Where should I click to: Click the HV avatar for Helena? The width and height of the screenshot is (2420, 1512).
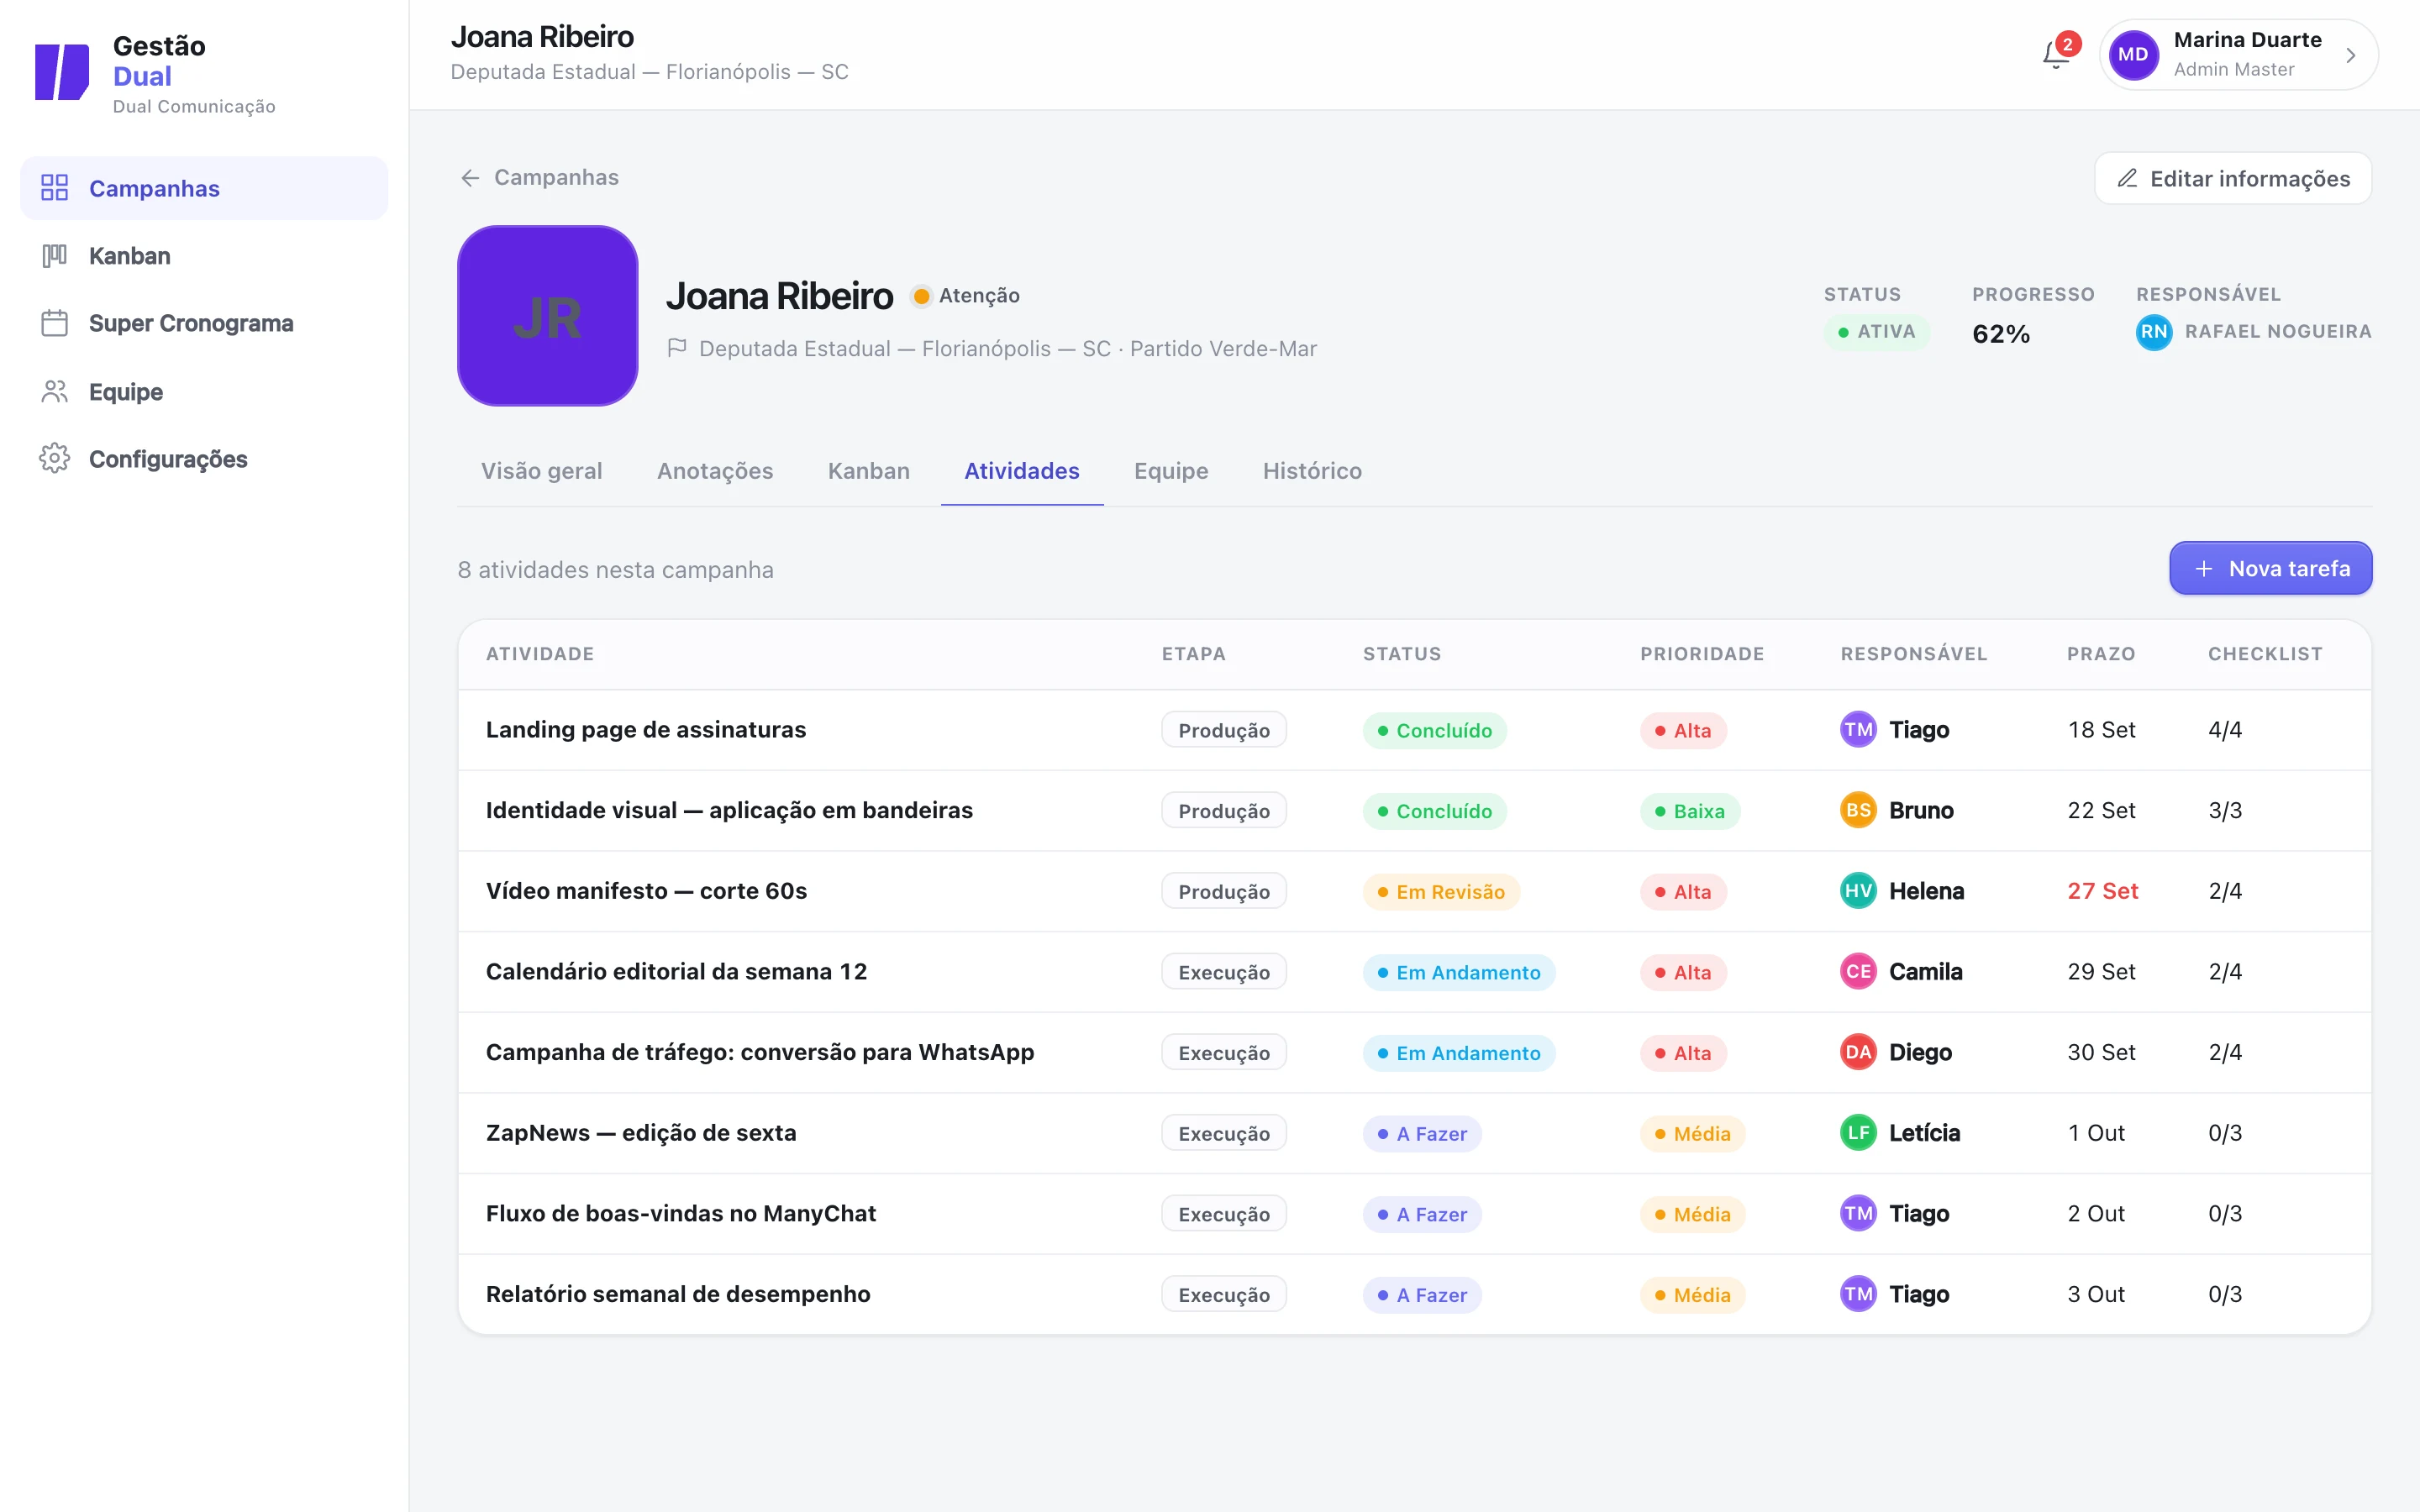click(x=1858, y=891)
